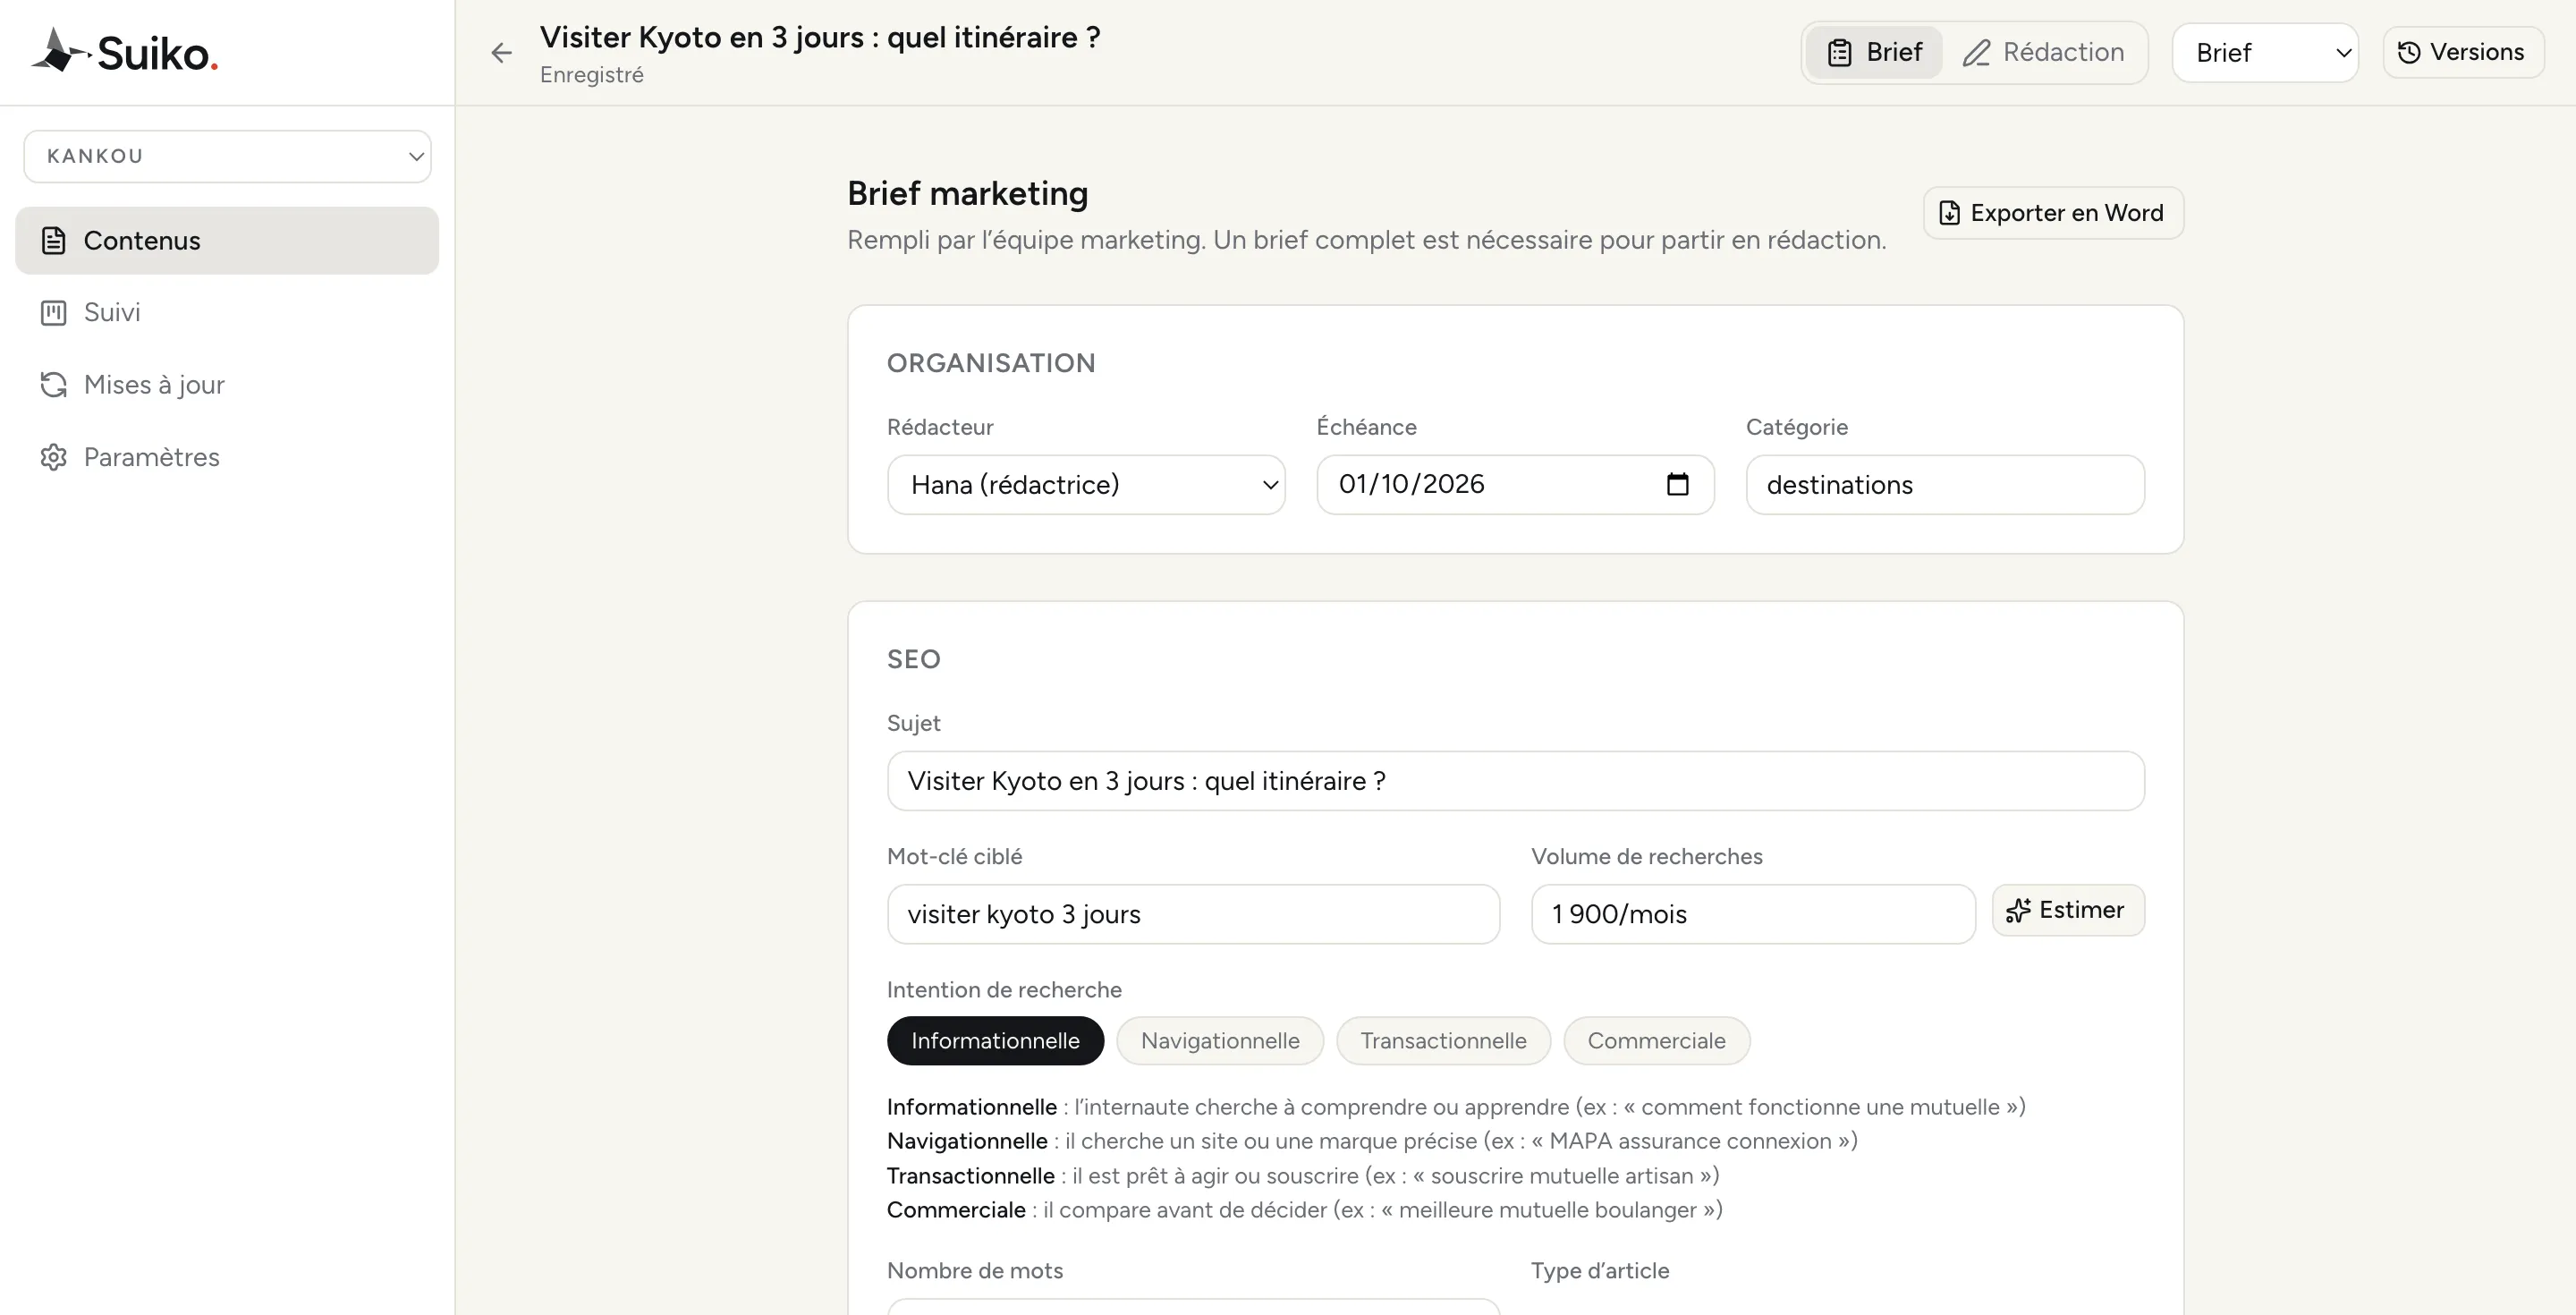This screenshot has width=2576, height=1315.
Task: Click the Versions button
Action: 2463,52
